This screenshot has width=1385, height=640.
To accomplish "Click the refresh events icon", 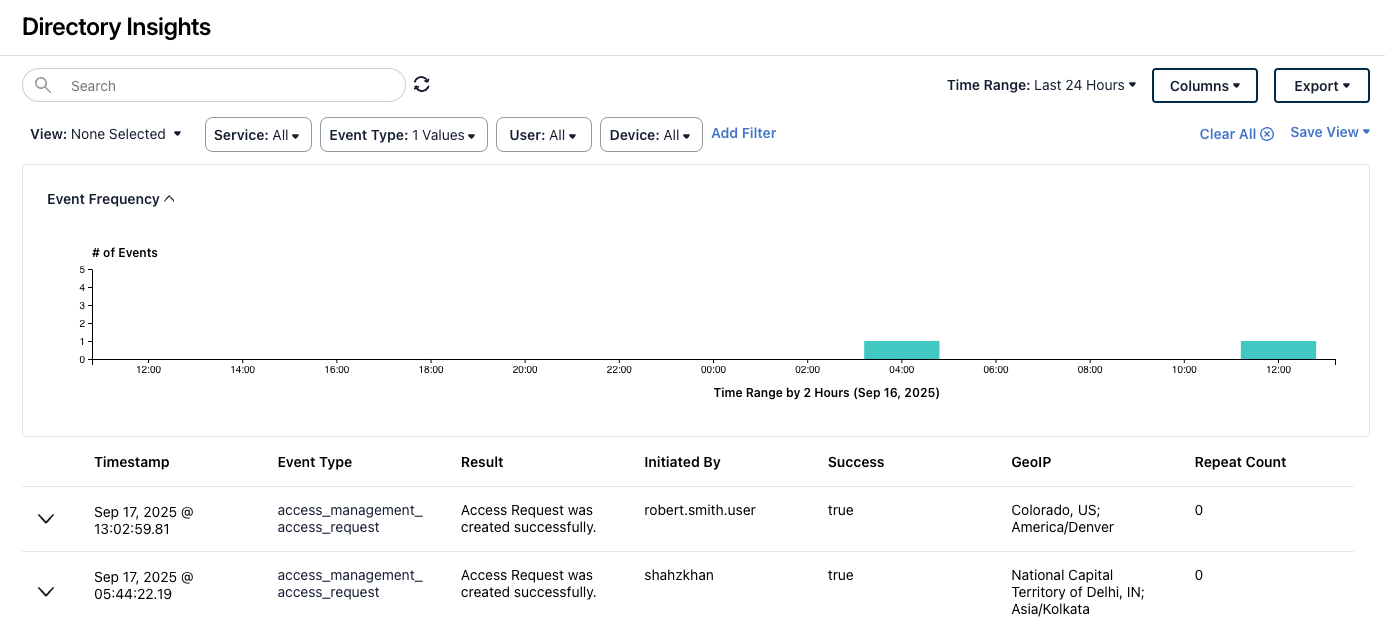I will coord(421,84).
